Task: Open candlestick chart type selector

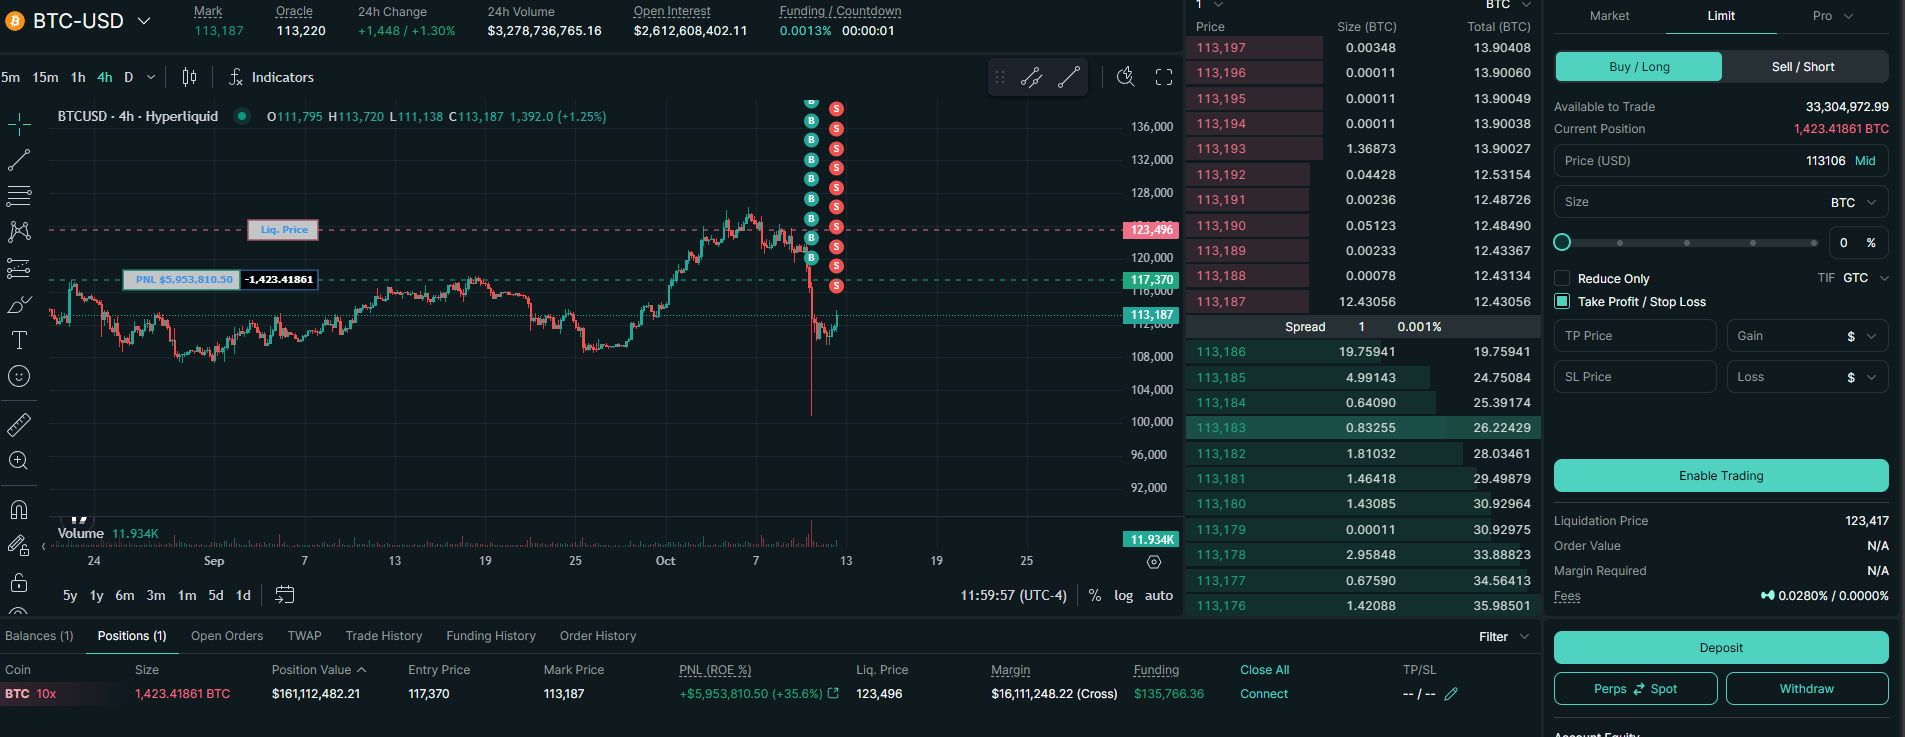Action: tap(189, 77)
